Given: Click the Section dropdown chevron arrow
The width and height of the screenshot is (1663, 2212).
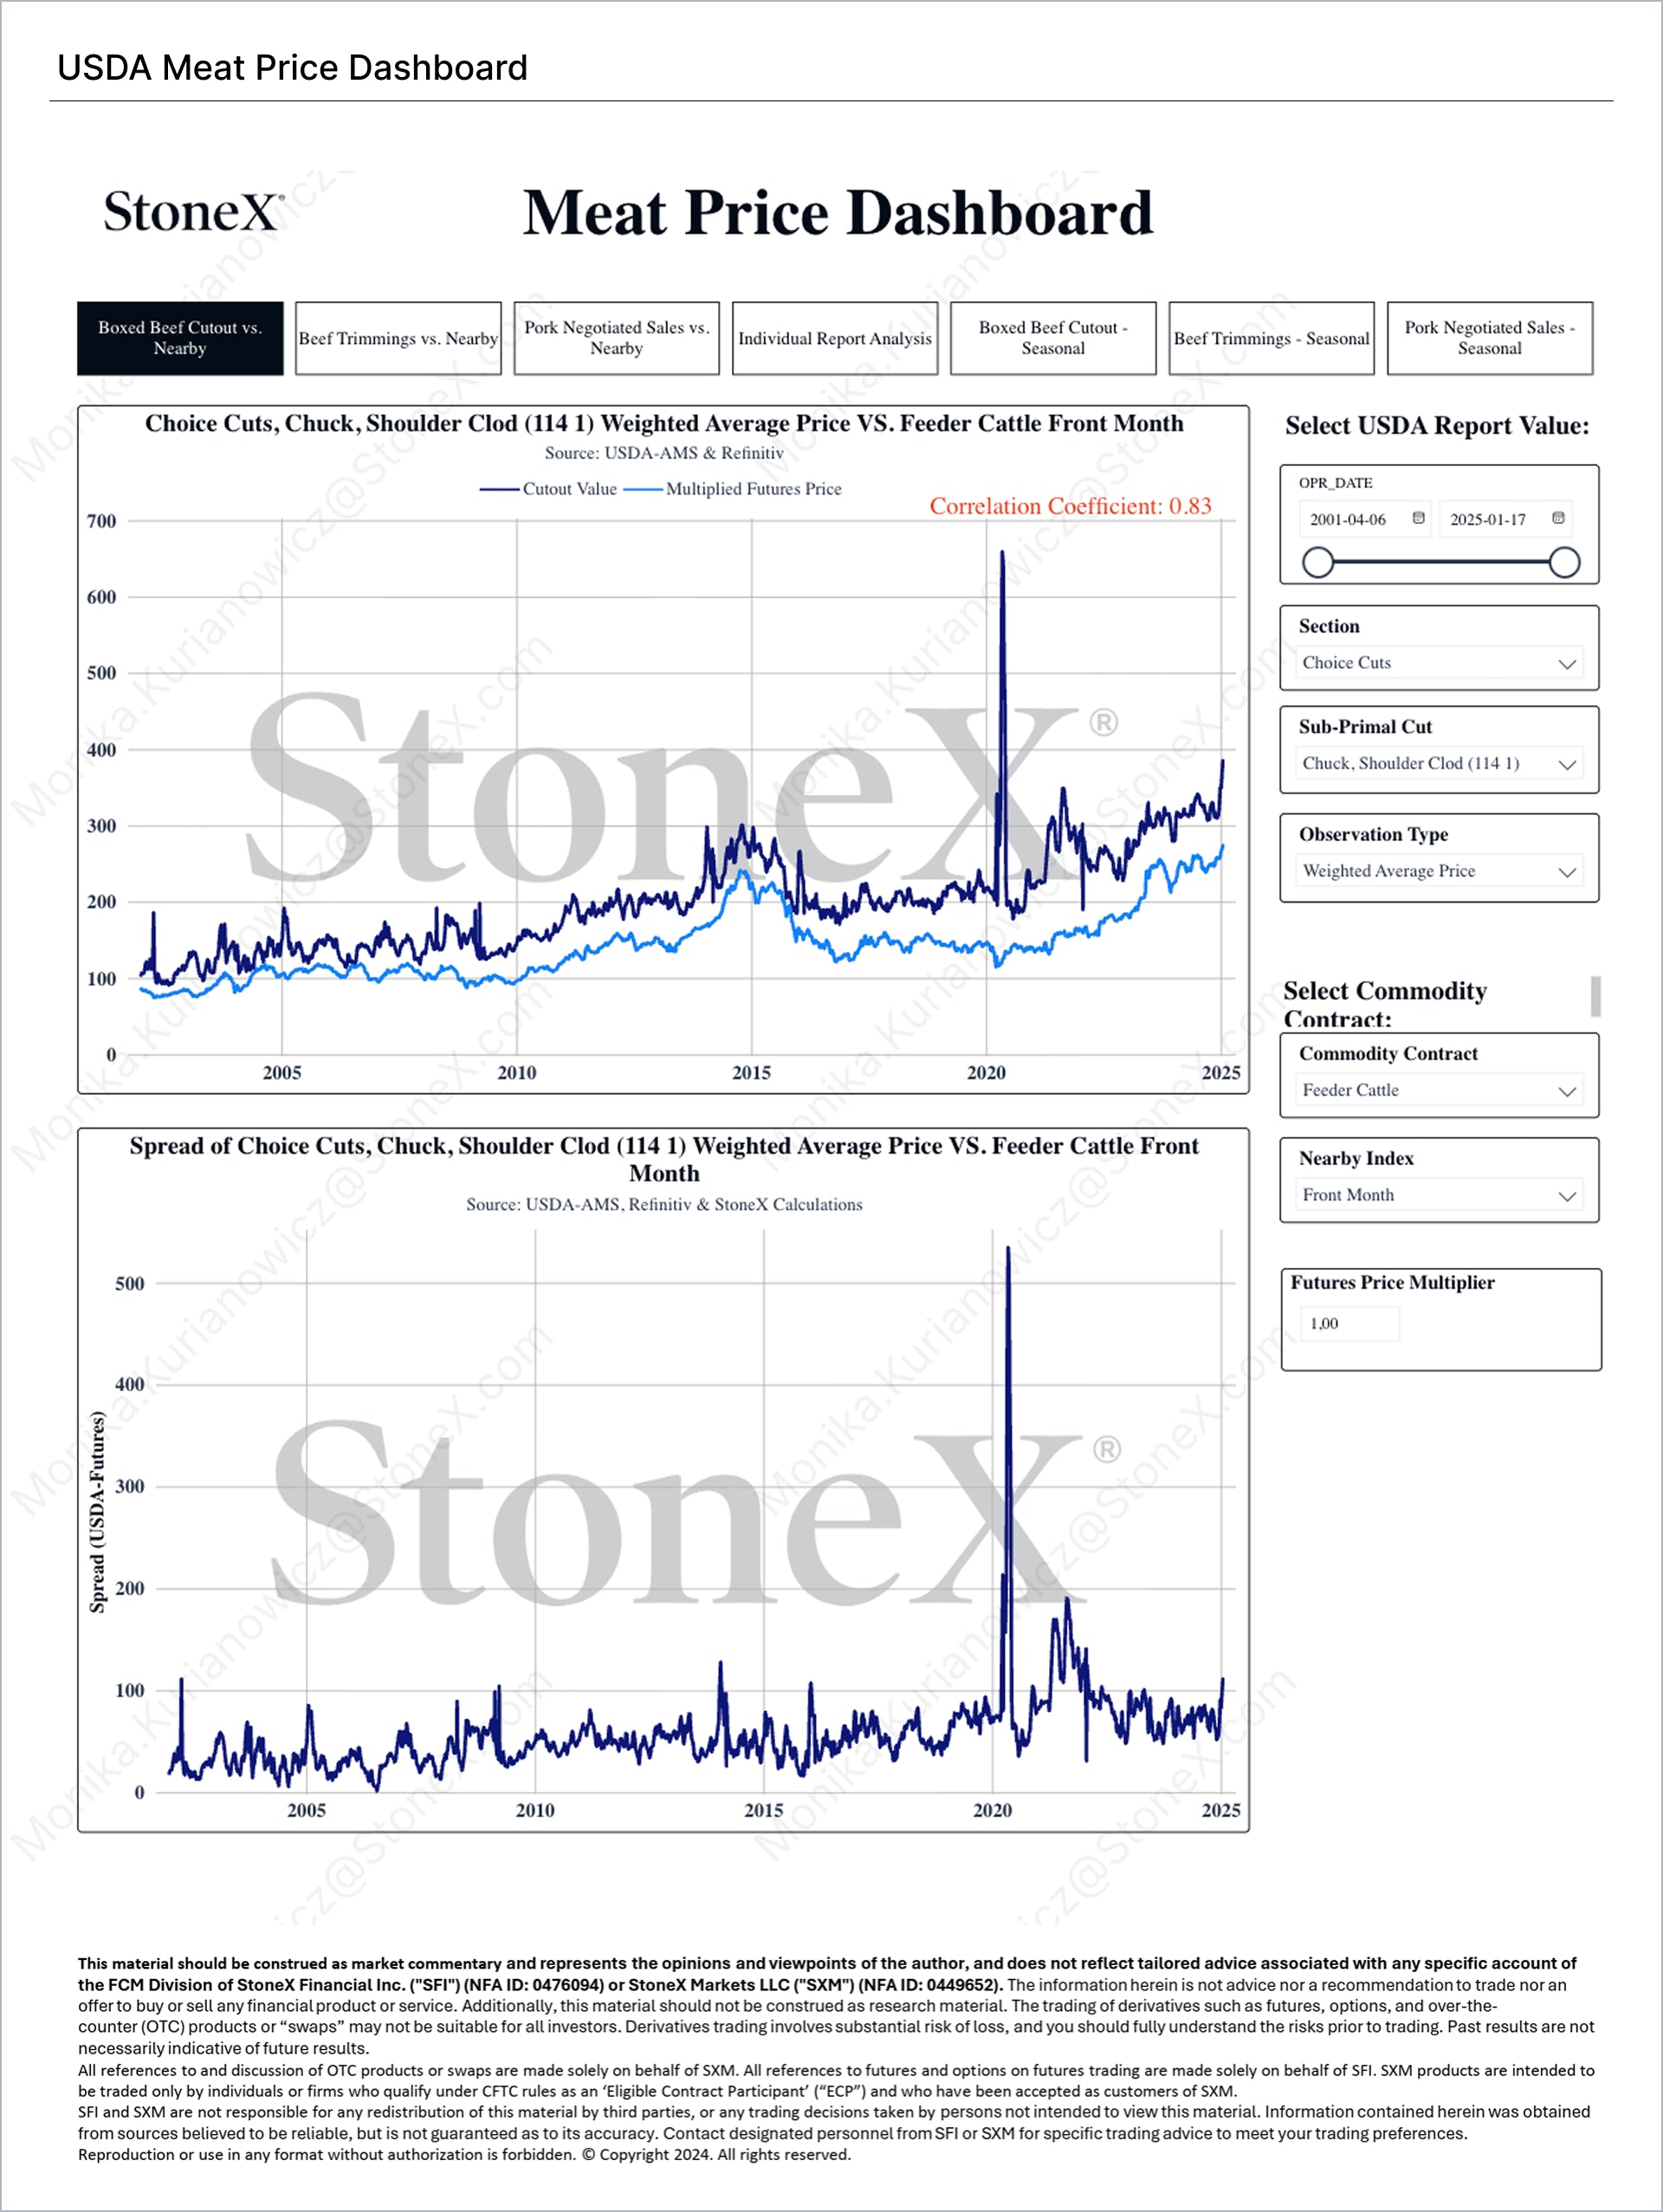Looking at the screenshot, I should (x=1567, y=664).
